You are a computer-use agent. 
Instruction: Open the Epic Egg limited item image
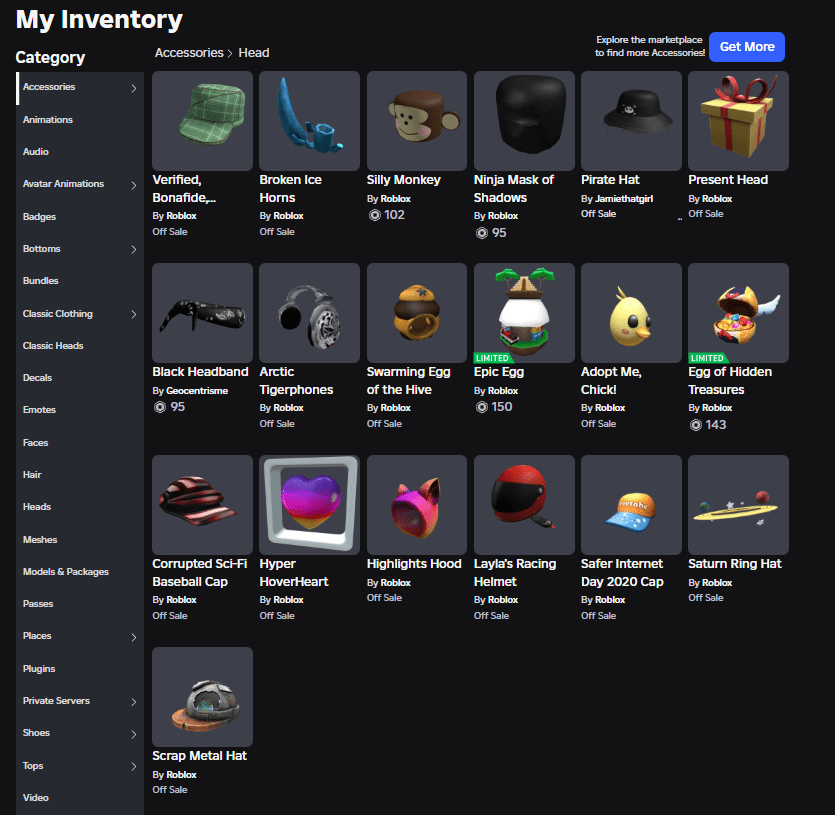point(524,313)
